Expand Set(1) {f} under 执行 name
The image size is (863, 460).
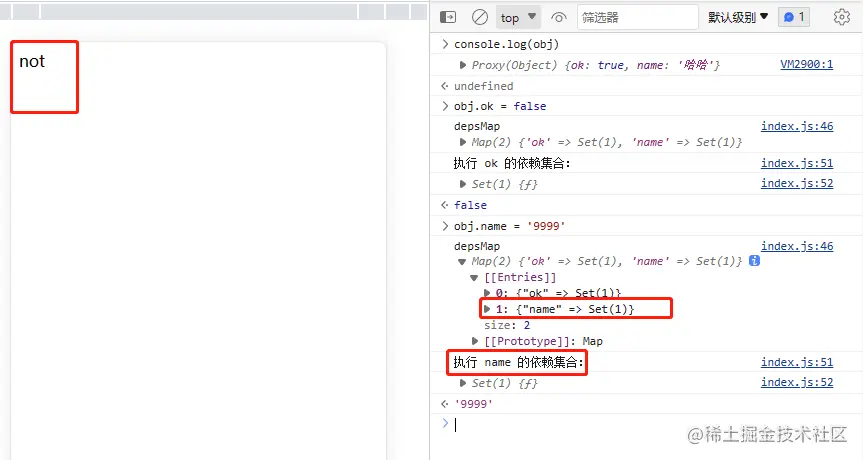[x=463, y=383]
